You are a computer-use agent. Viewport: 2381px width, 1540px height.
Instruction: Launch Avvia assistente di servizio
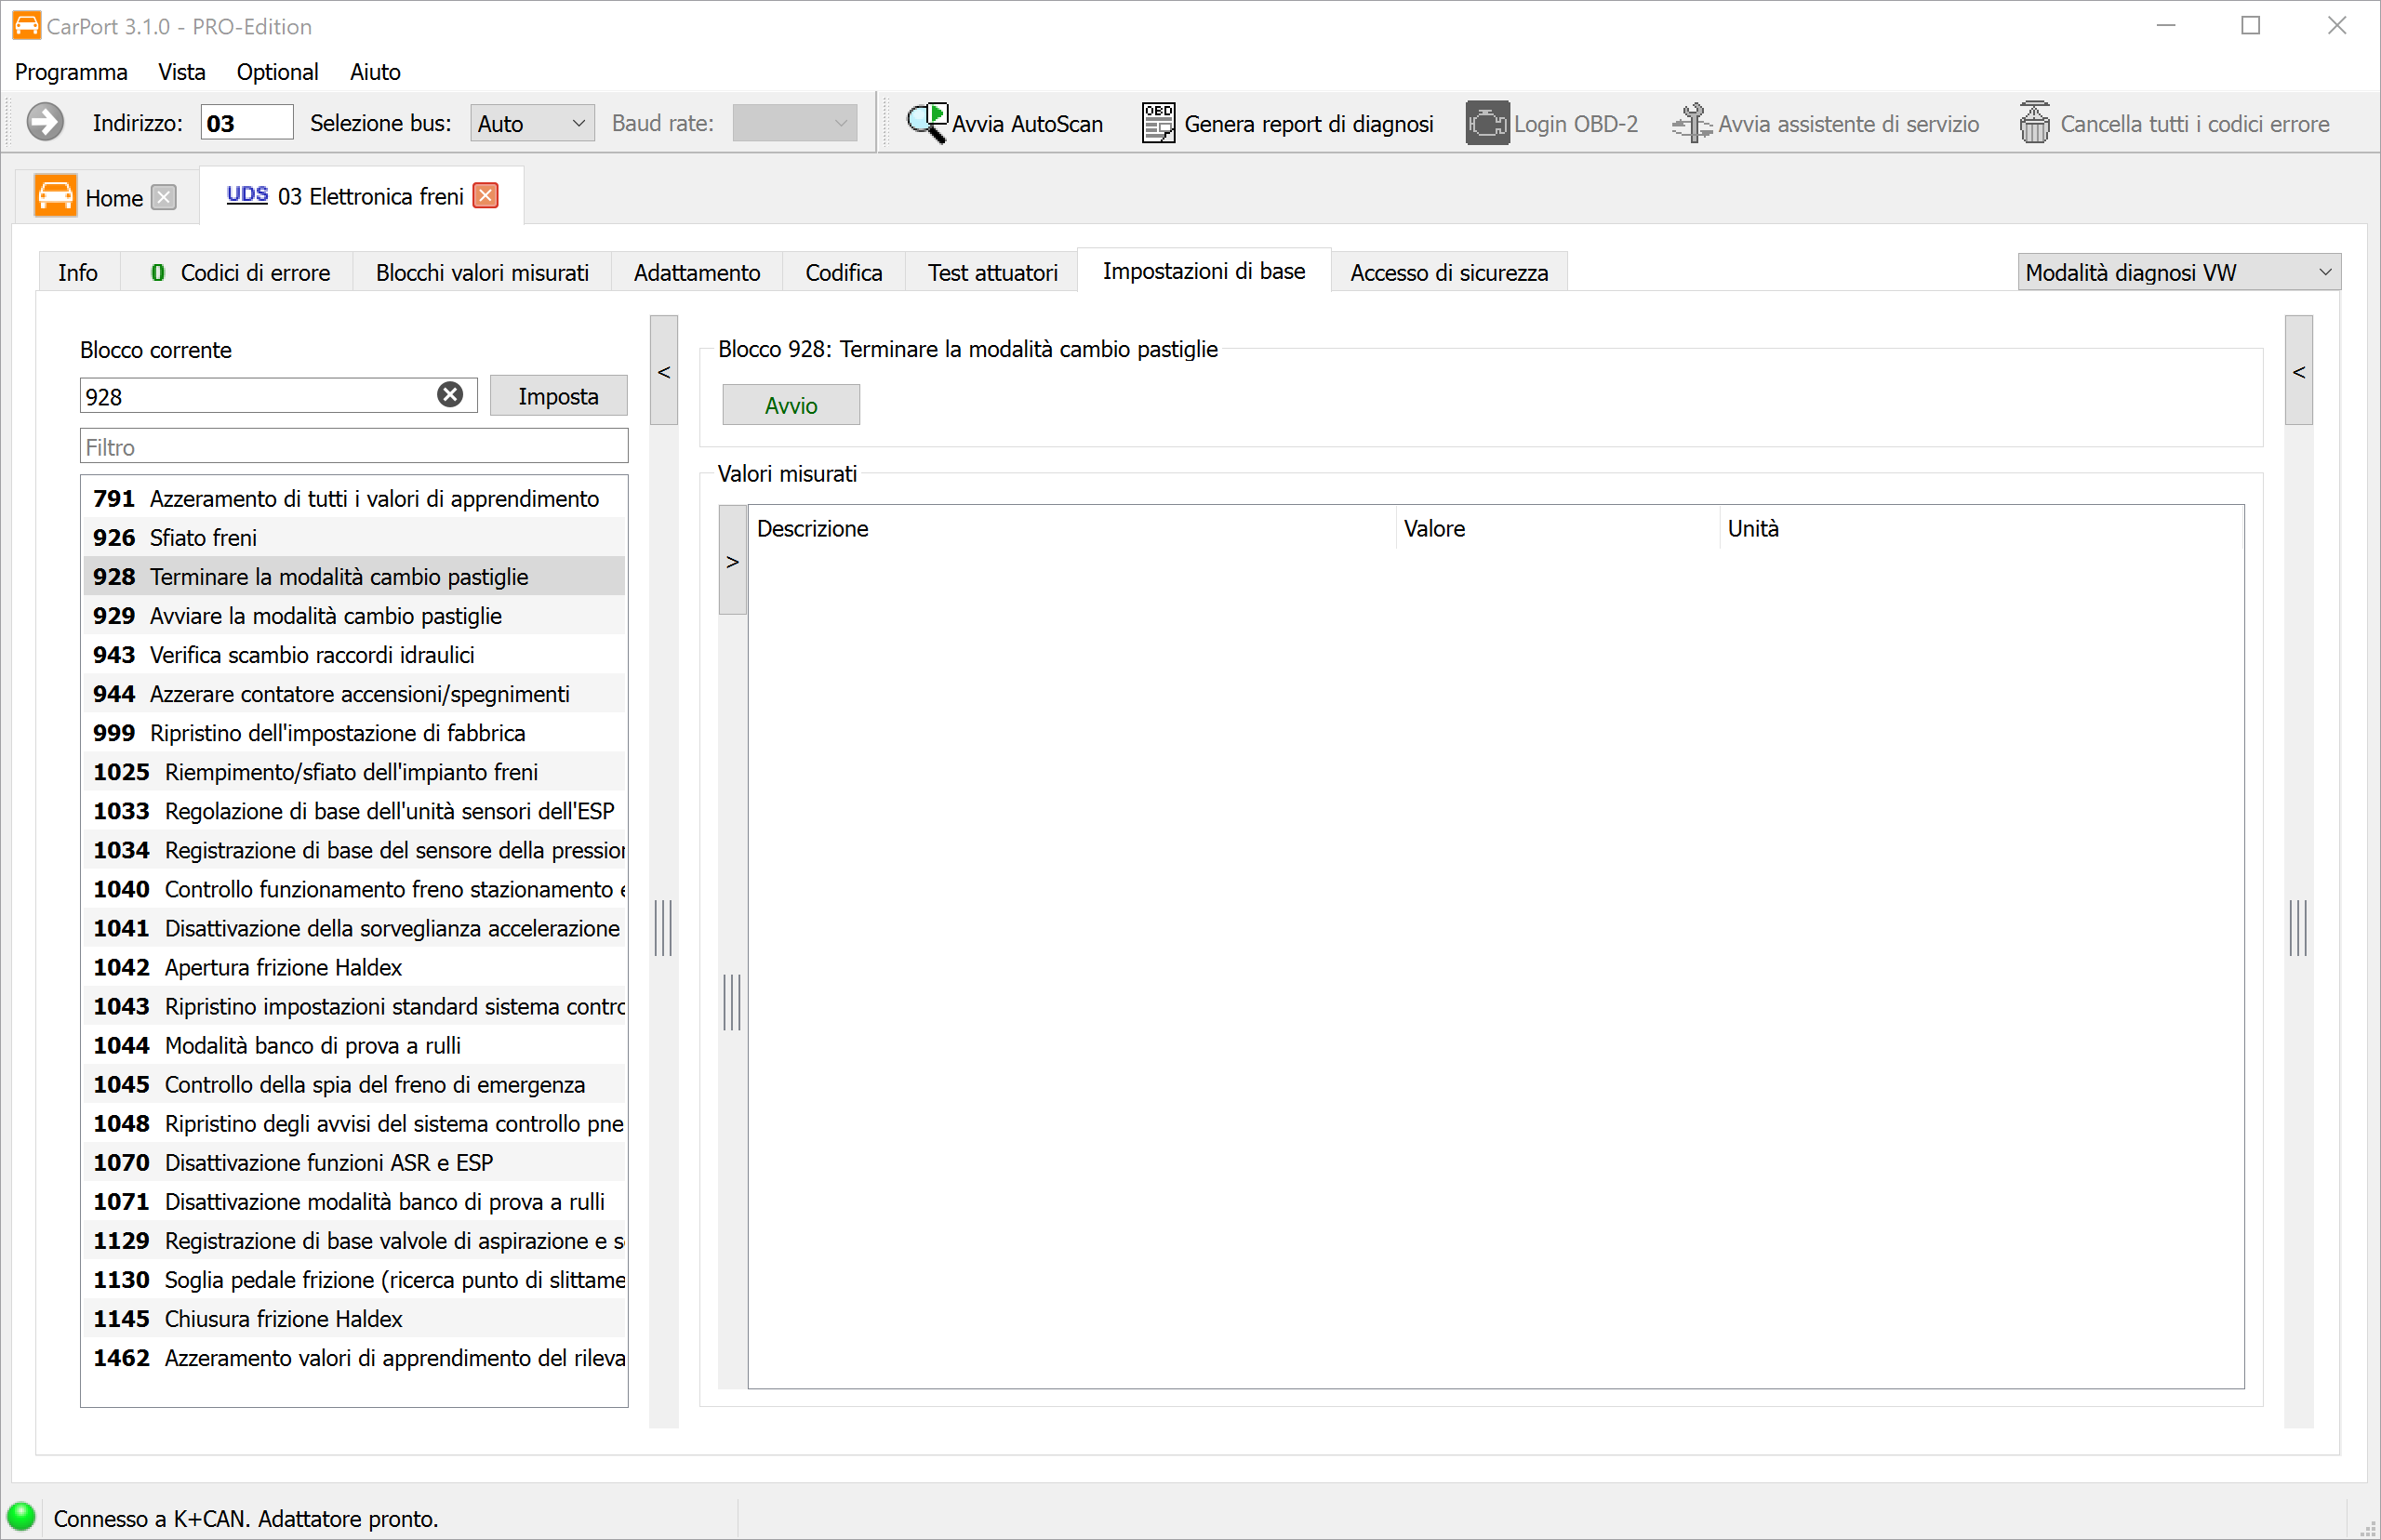pyautogui.click(x=1825, y=123)
